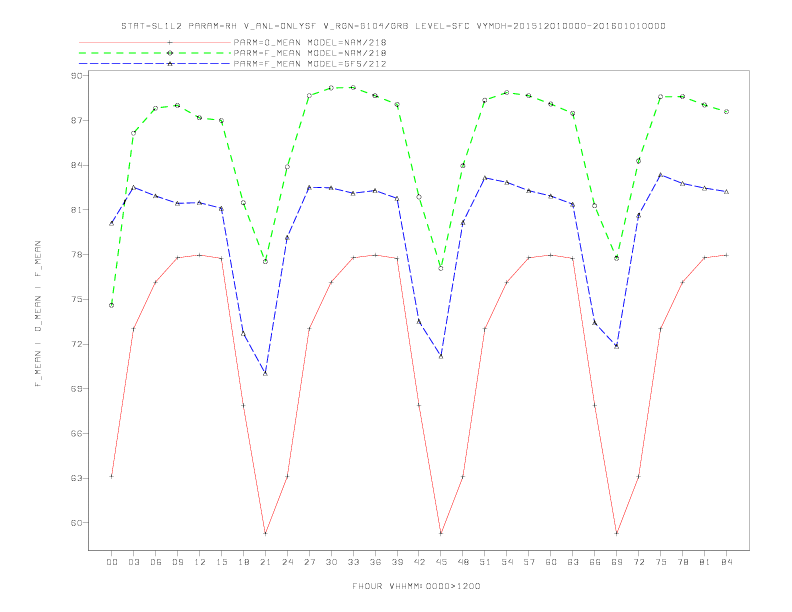Click x-axis forecast hour label 78
This screenshot has width=792, height=612.
pyautogui.click(x=683, y=562)
